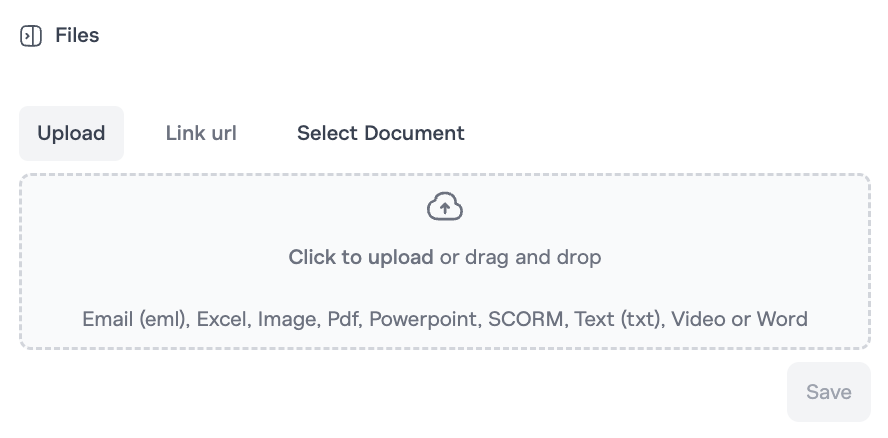
Task: Click the word "Word" in supported formats
Action: [782, 320]
